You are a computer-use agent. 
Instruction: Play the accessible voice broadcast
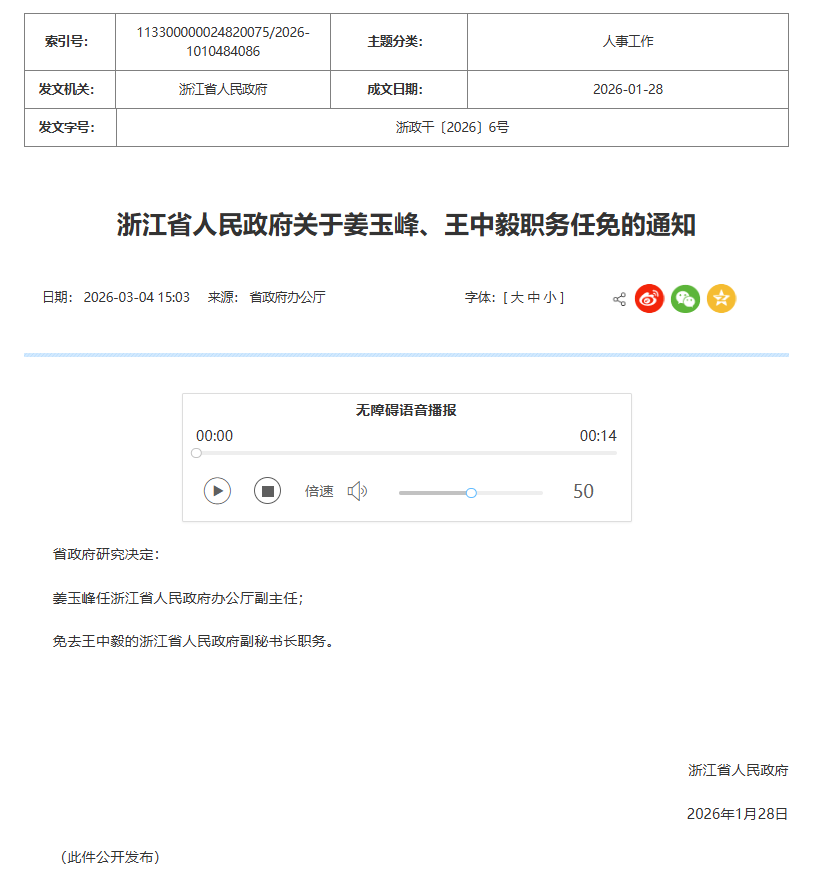[x=217, y=491]
